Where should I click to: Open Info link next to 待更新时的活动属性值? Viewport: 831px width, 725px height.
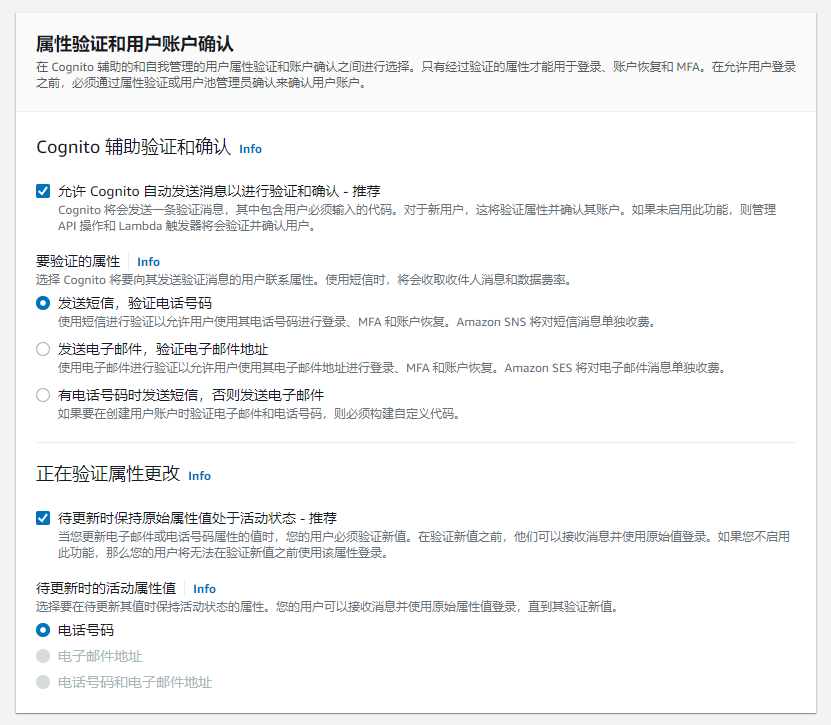tap(204, 589)
